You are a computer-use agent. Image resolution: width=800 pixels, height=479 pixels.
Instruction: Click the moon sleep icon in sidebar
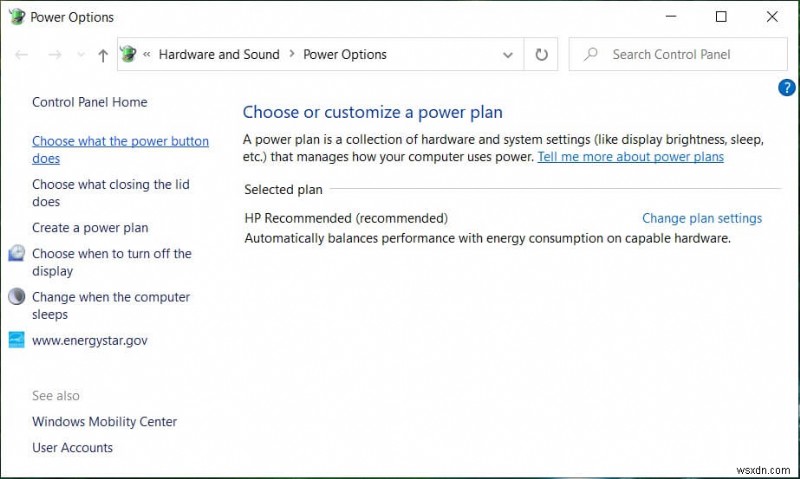16,297
